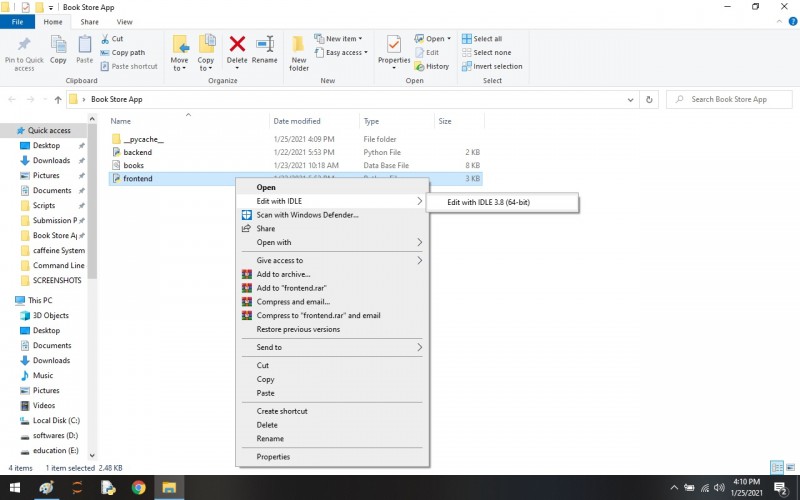
Task: Create a New folder from ribbon
Action: [x=298, y=53]
